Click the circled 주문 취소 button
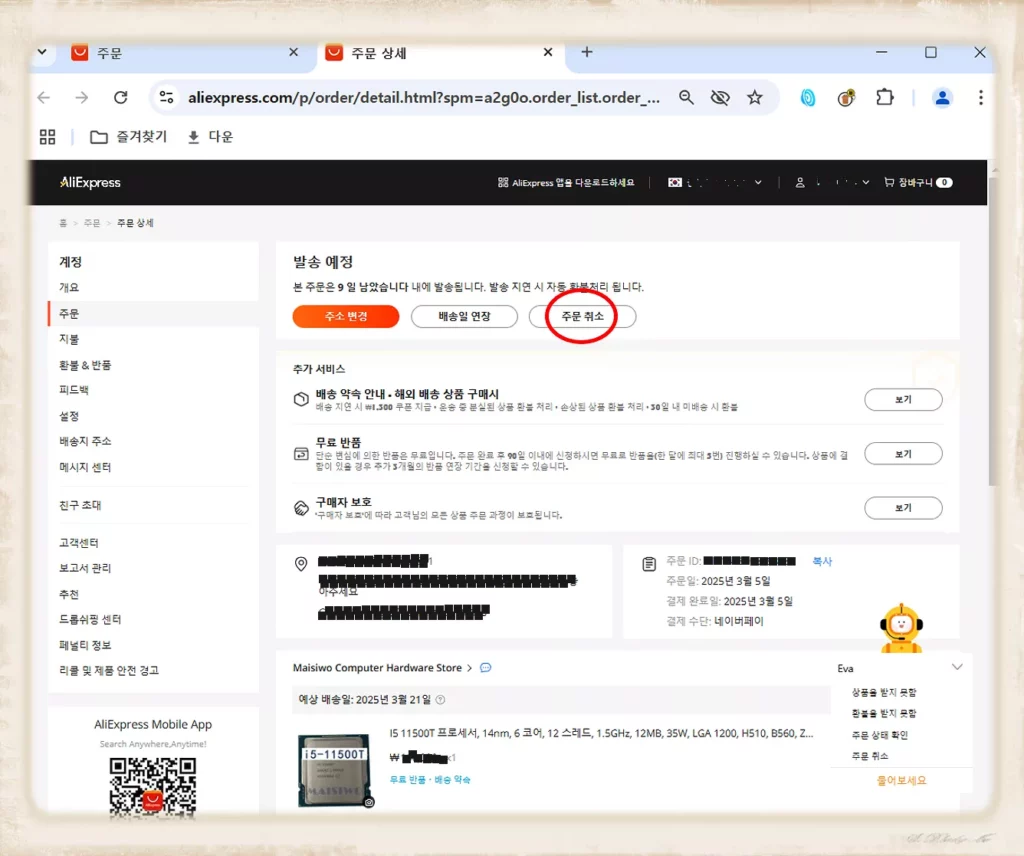 (x=582, y=316)
